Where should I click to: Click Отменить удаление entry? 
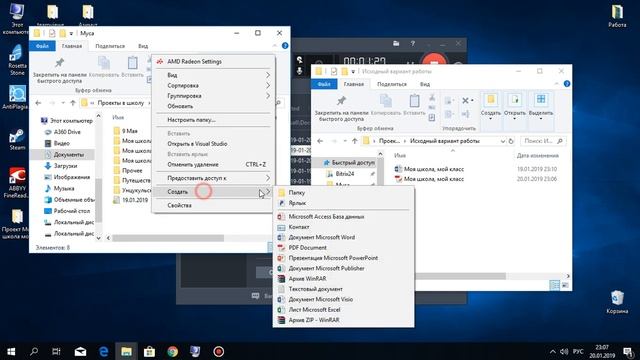[213, 164]
